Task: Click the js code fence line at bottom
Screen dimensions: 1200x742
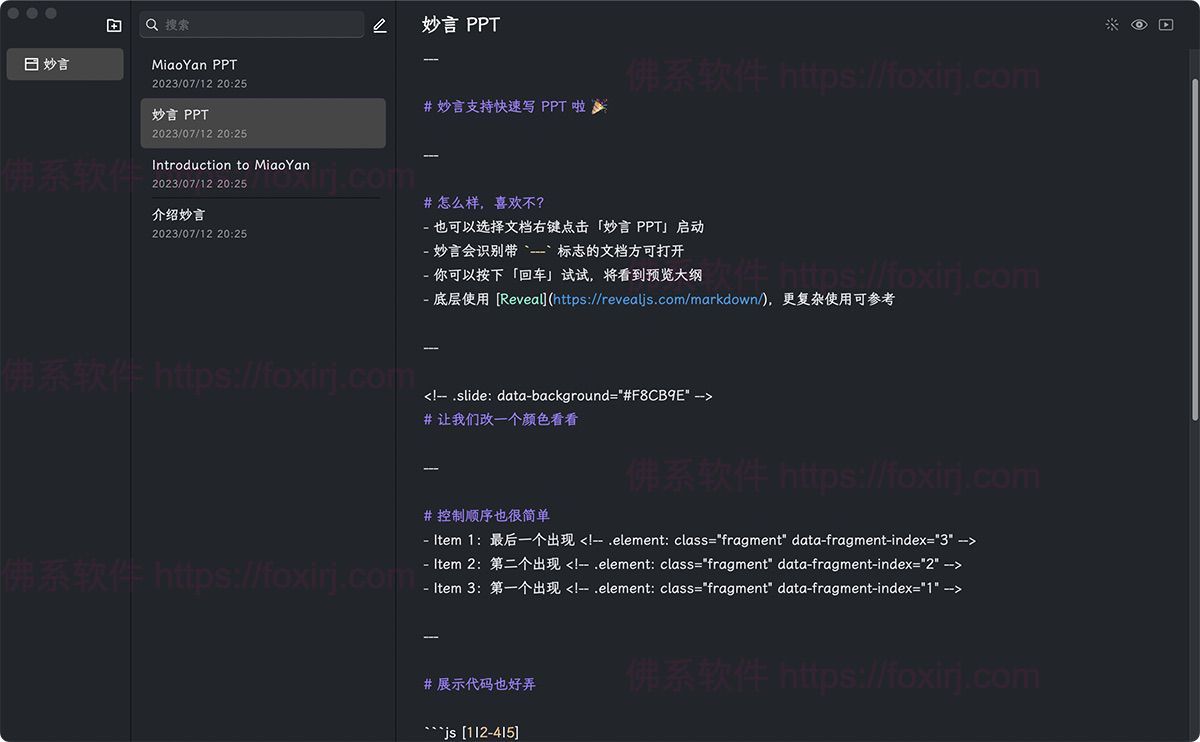Action: [x=471, y=731]
